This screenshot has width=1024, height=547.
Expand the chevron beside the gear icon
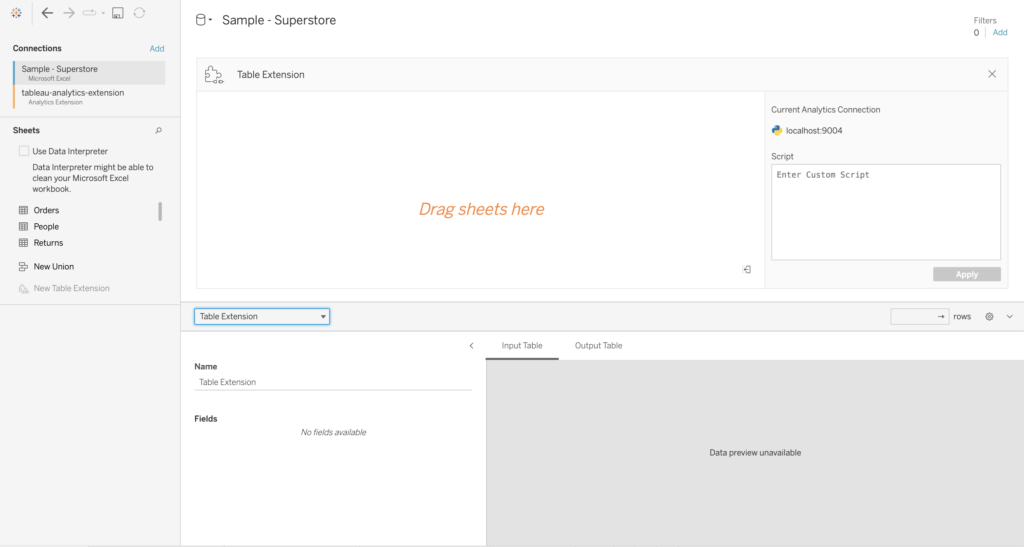pyautogui.click(x=1009, y=316)
